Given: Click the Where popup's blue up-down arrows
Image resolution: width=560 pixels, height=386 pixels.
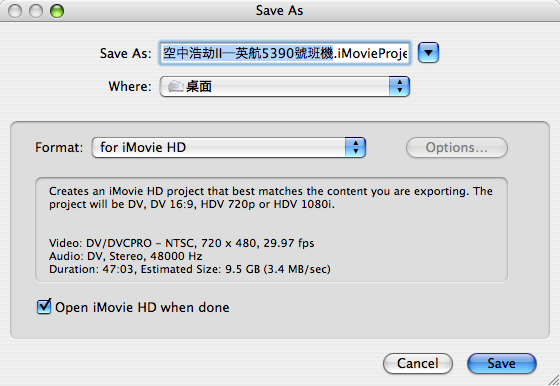Looking at the screenshot, I should click(399, 86).
